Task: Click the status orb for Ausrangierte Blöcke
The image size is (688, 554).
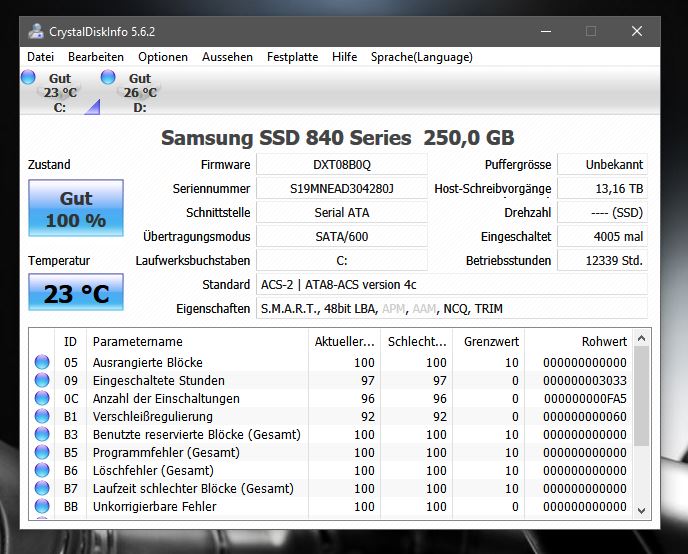Action: pyautogui.click(x=42, y=362)
